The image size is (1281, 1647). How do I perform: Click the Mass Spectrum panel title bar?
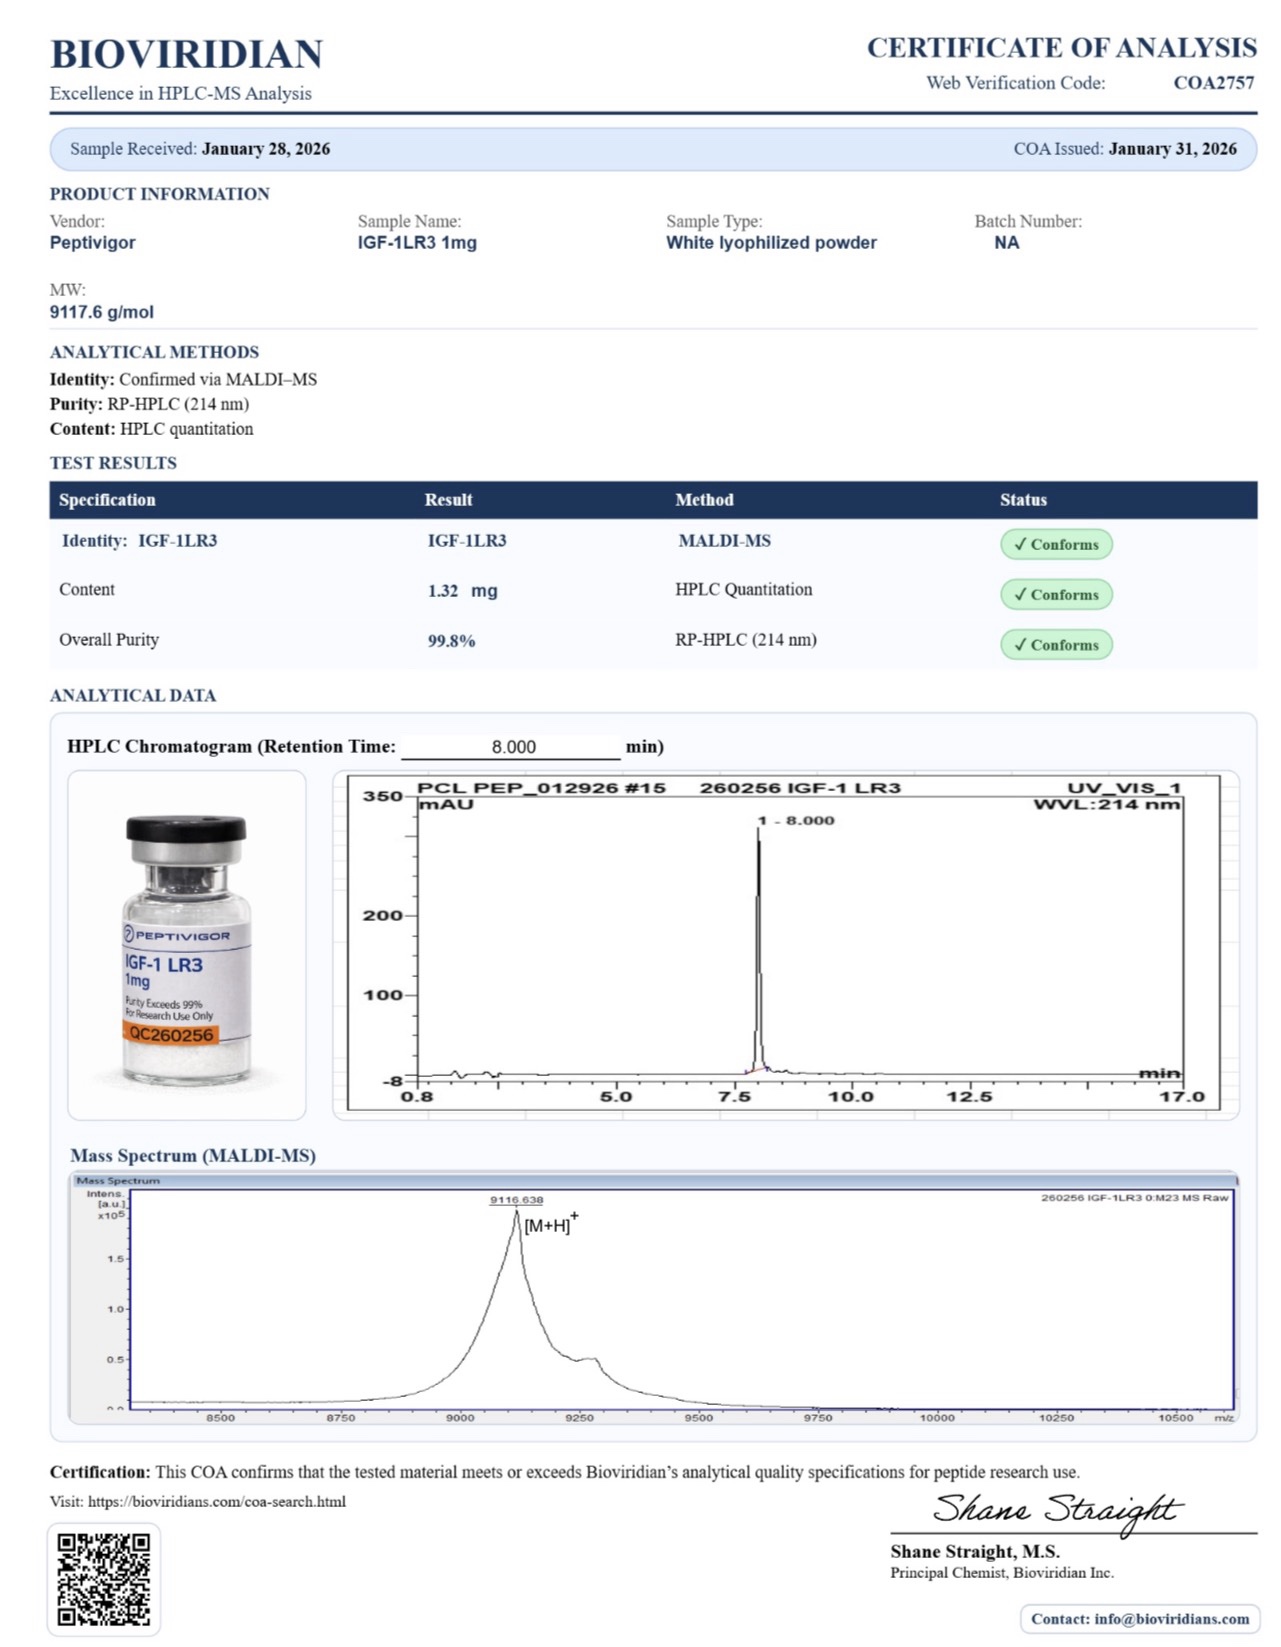(654, 1180)
